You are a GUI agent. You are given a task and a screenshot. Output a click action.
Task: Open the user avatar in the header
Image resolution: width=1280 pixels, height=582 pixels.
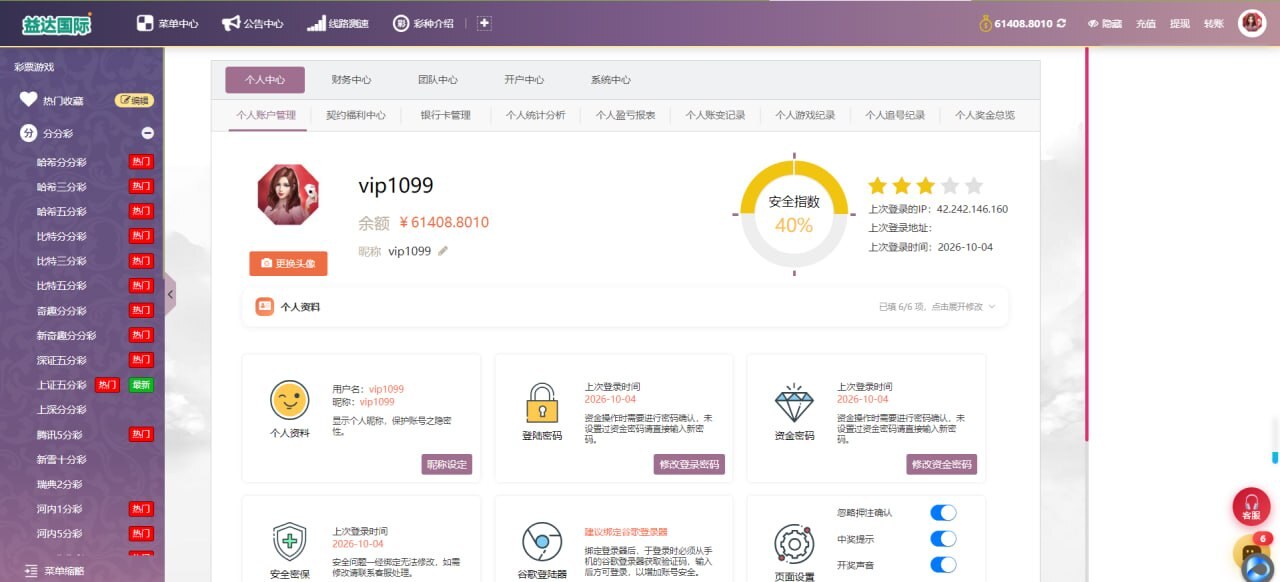tap(1252, 23)
